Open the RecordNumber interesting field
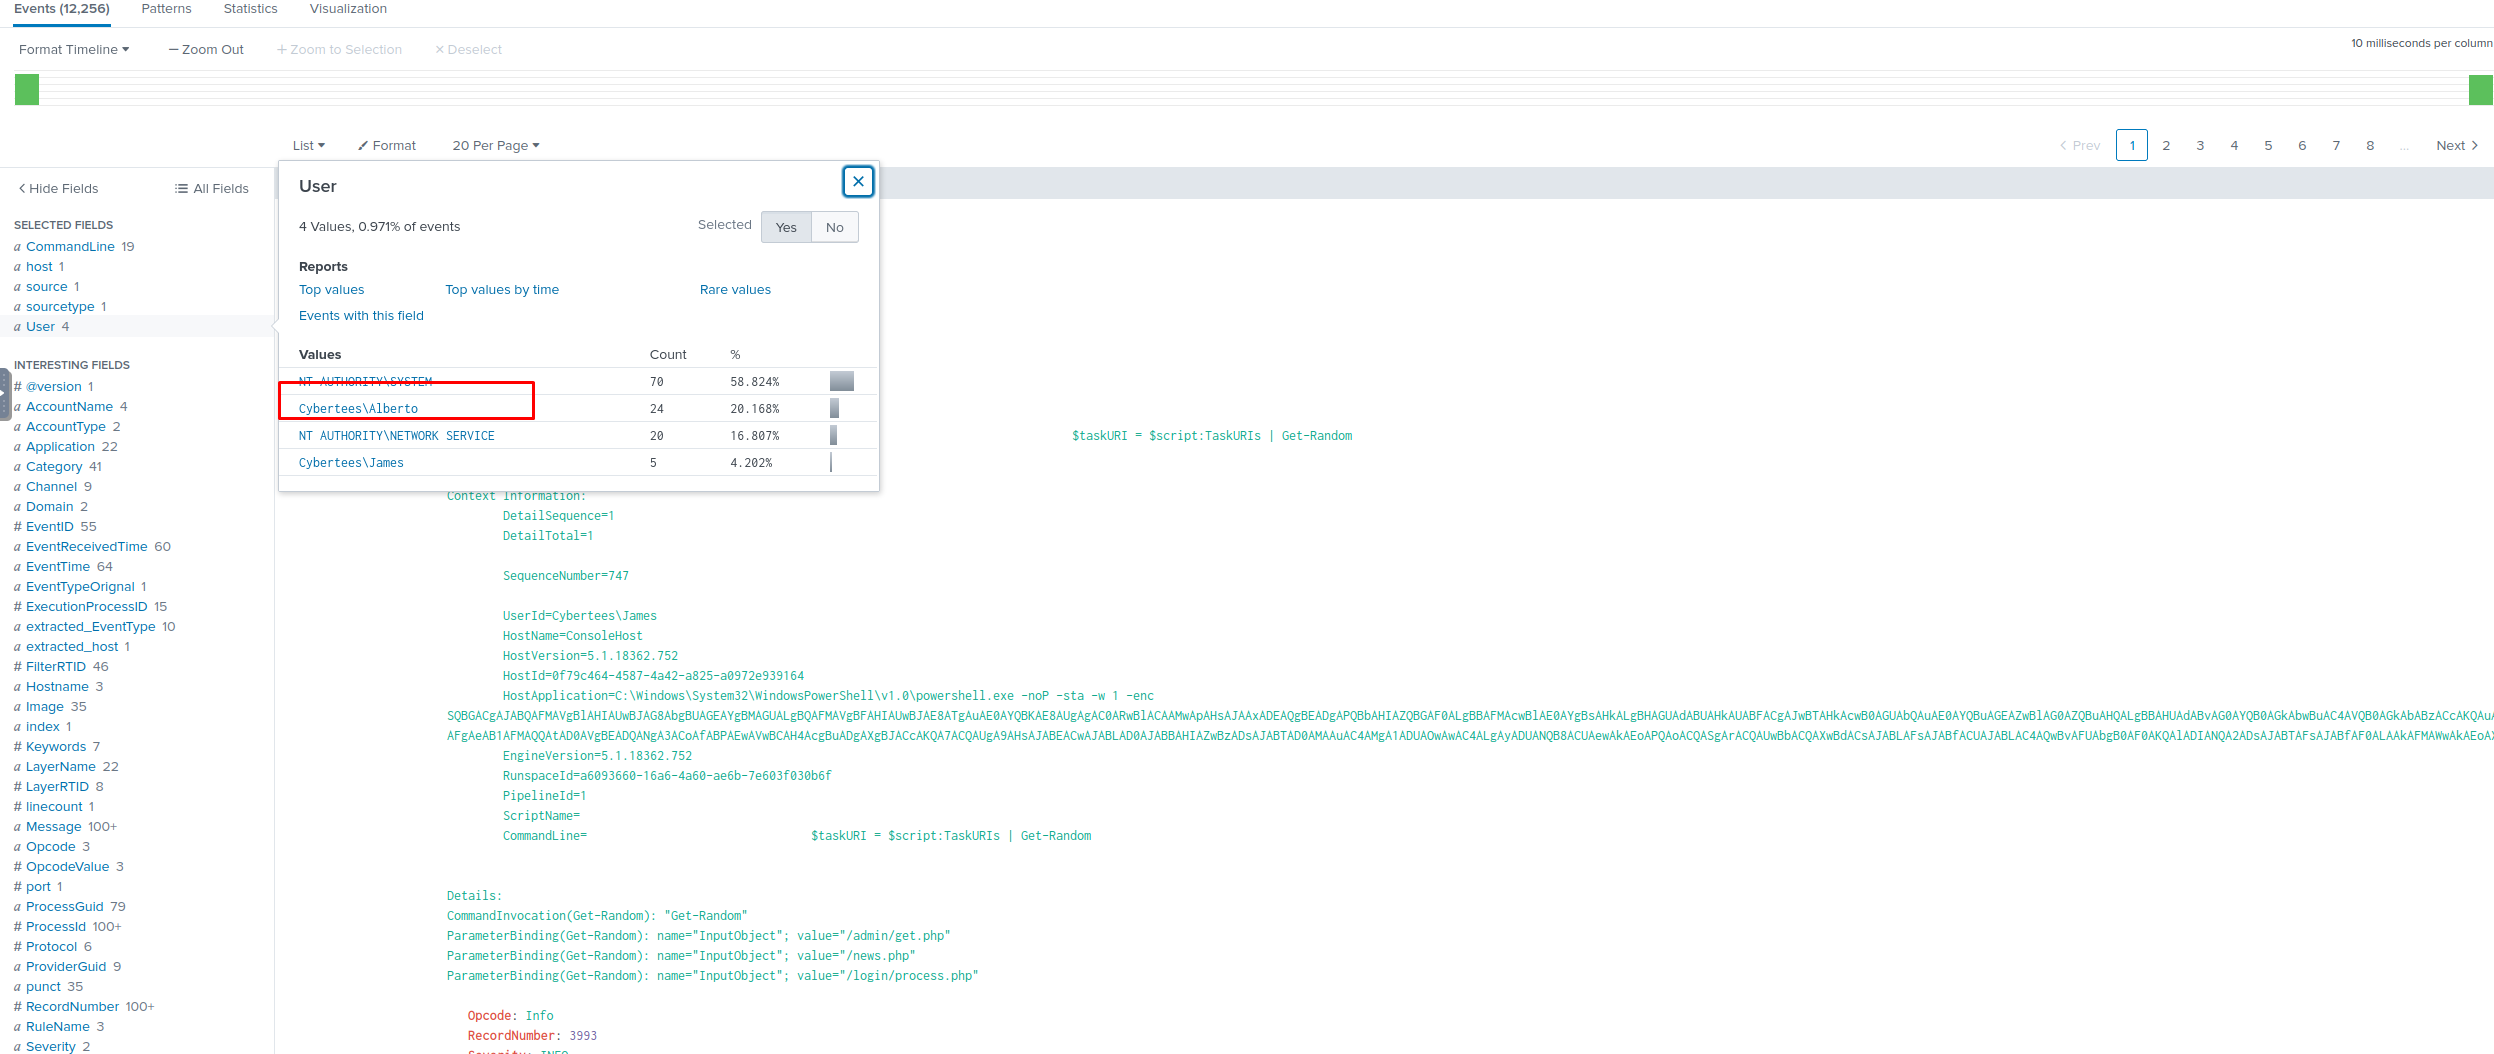 [x=72, y=1007]
